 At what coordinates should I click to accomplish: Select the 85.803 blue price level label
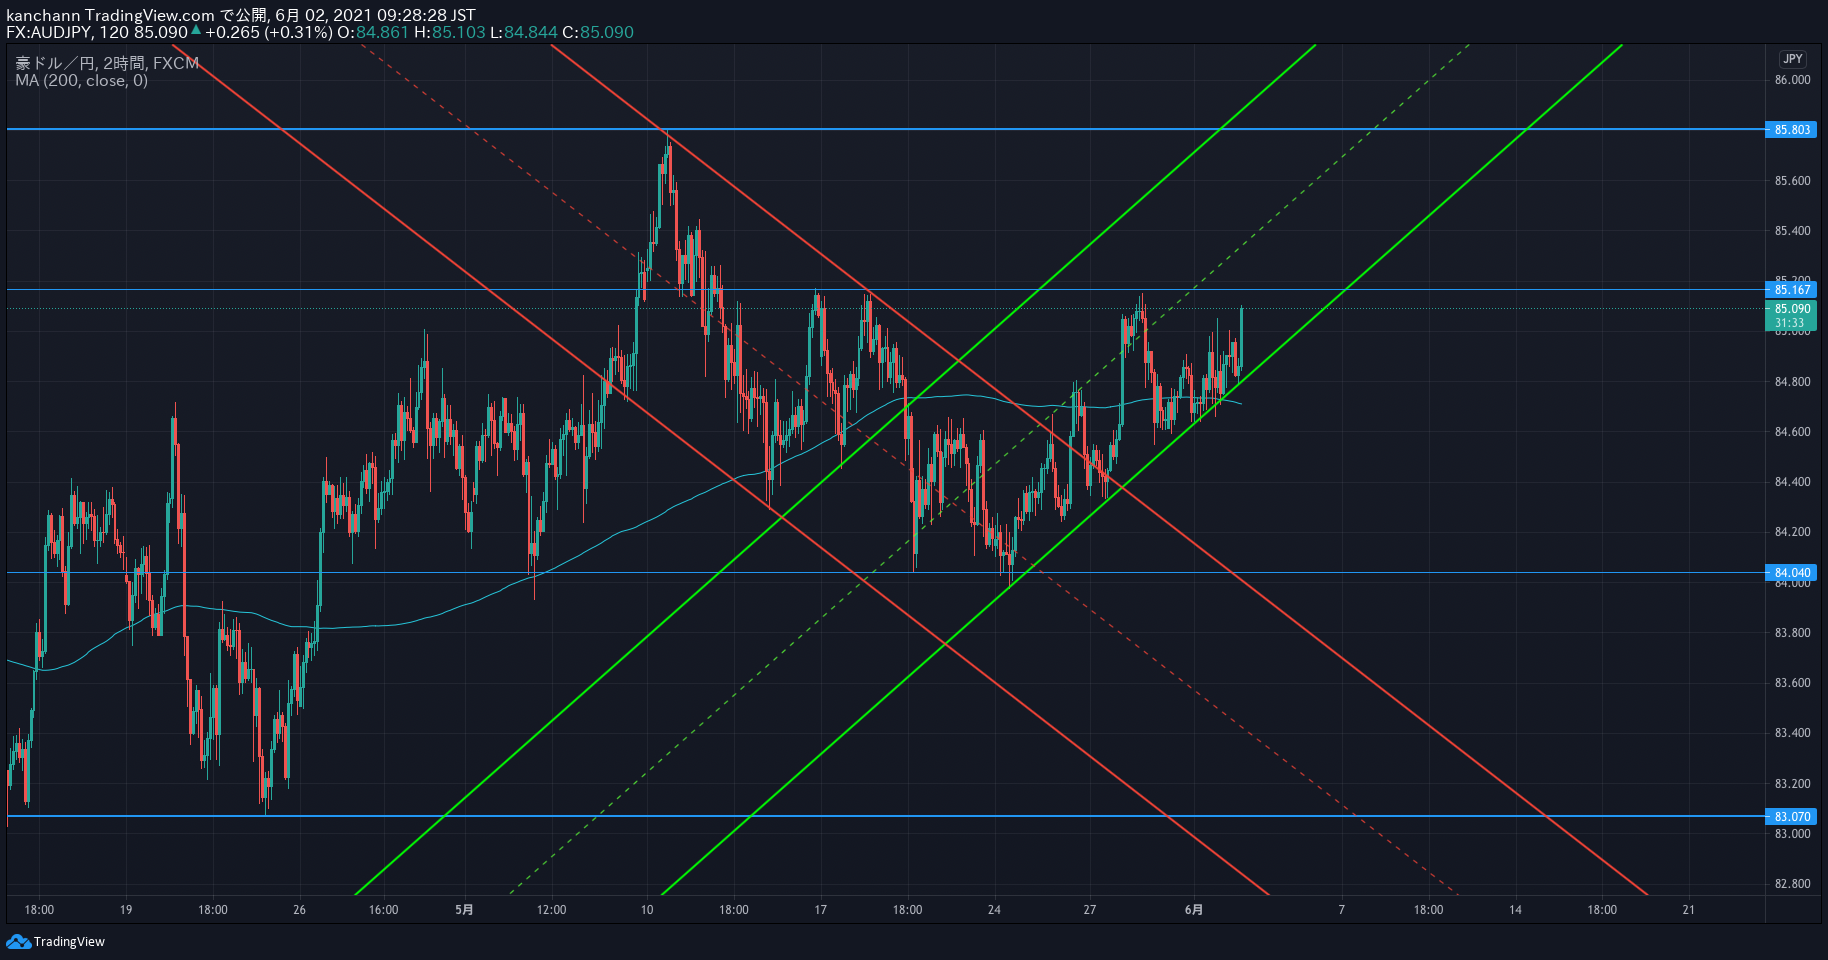coord(1792,130)
